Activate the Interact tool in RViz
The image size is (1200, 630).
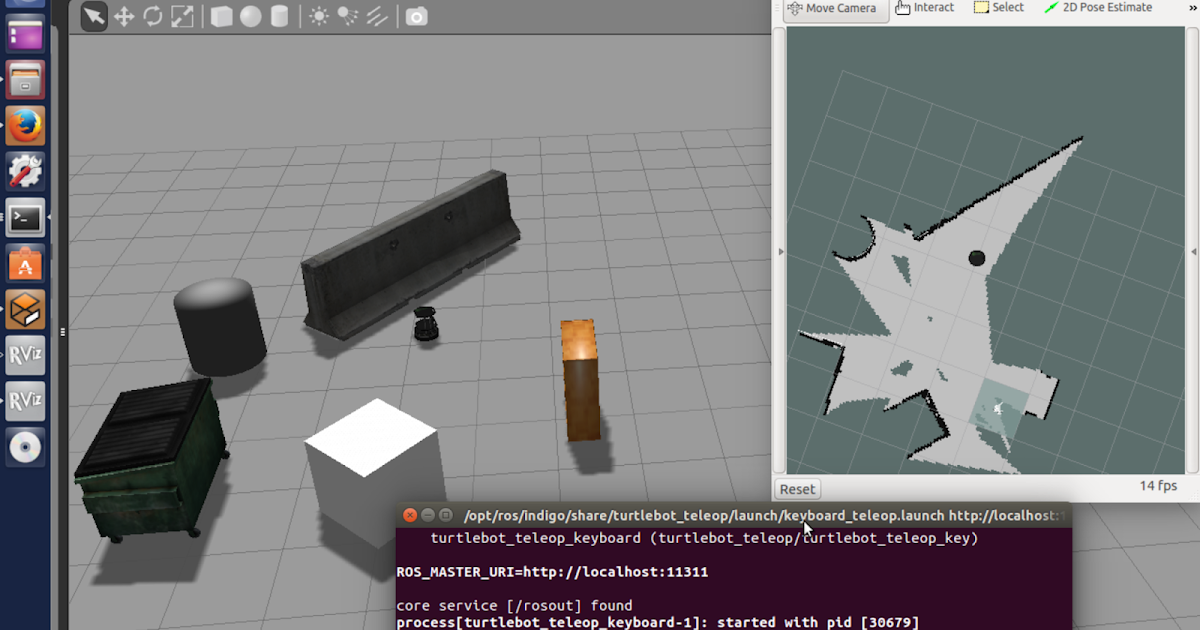(x=925, y=8)
